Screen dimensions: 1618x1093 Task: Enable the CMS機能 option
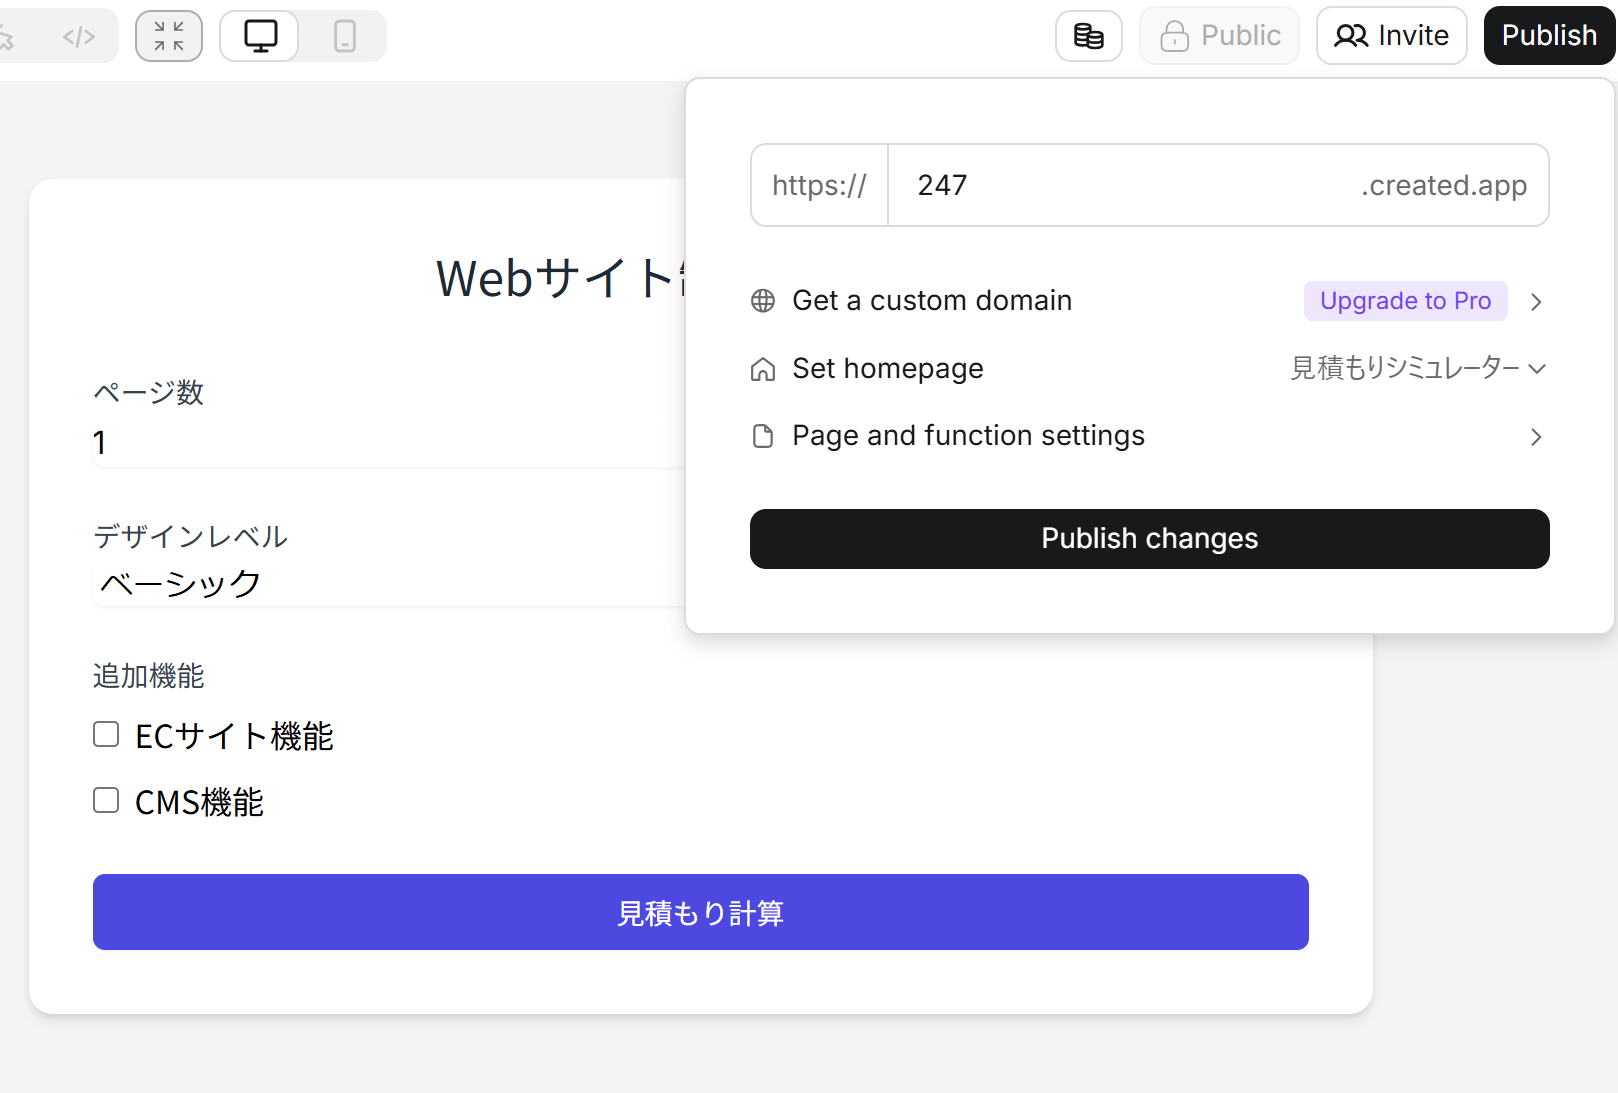(105, 799)
